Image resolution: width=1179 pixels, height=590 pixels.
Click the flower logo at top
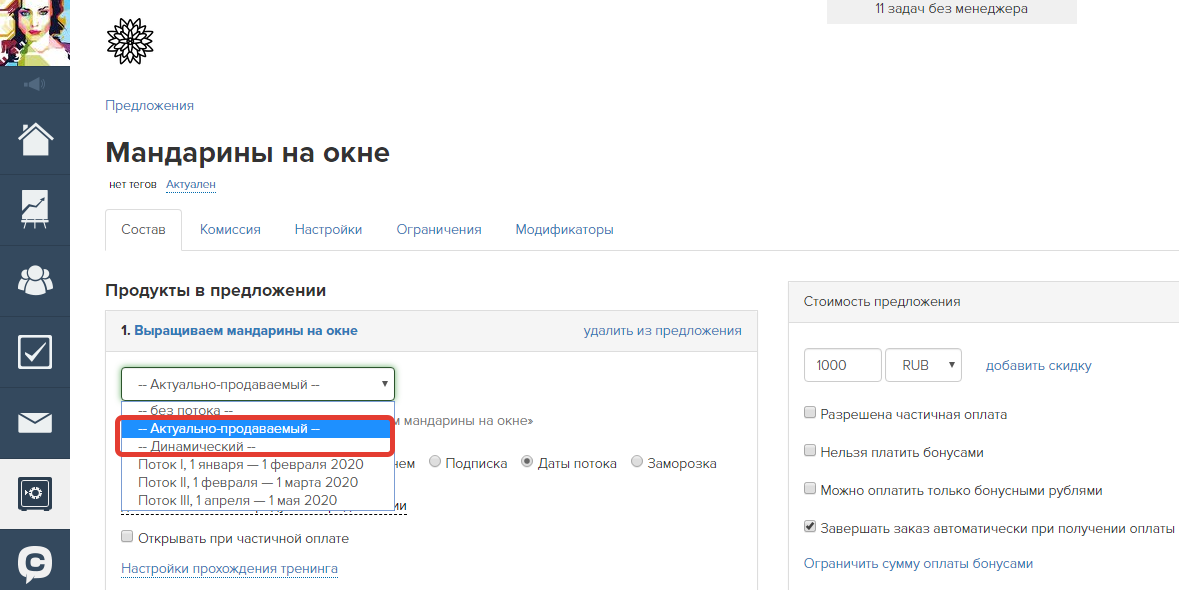tap(130, 41)
